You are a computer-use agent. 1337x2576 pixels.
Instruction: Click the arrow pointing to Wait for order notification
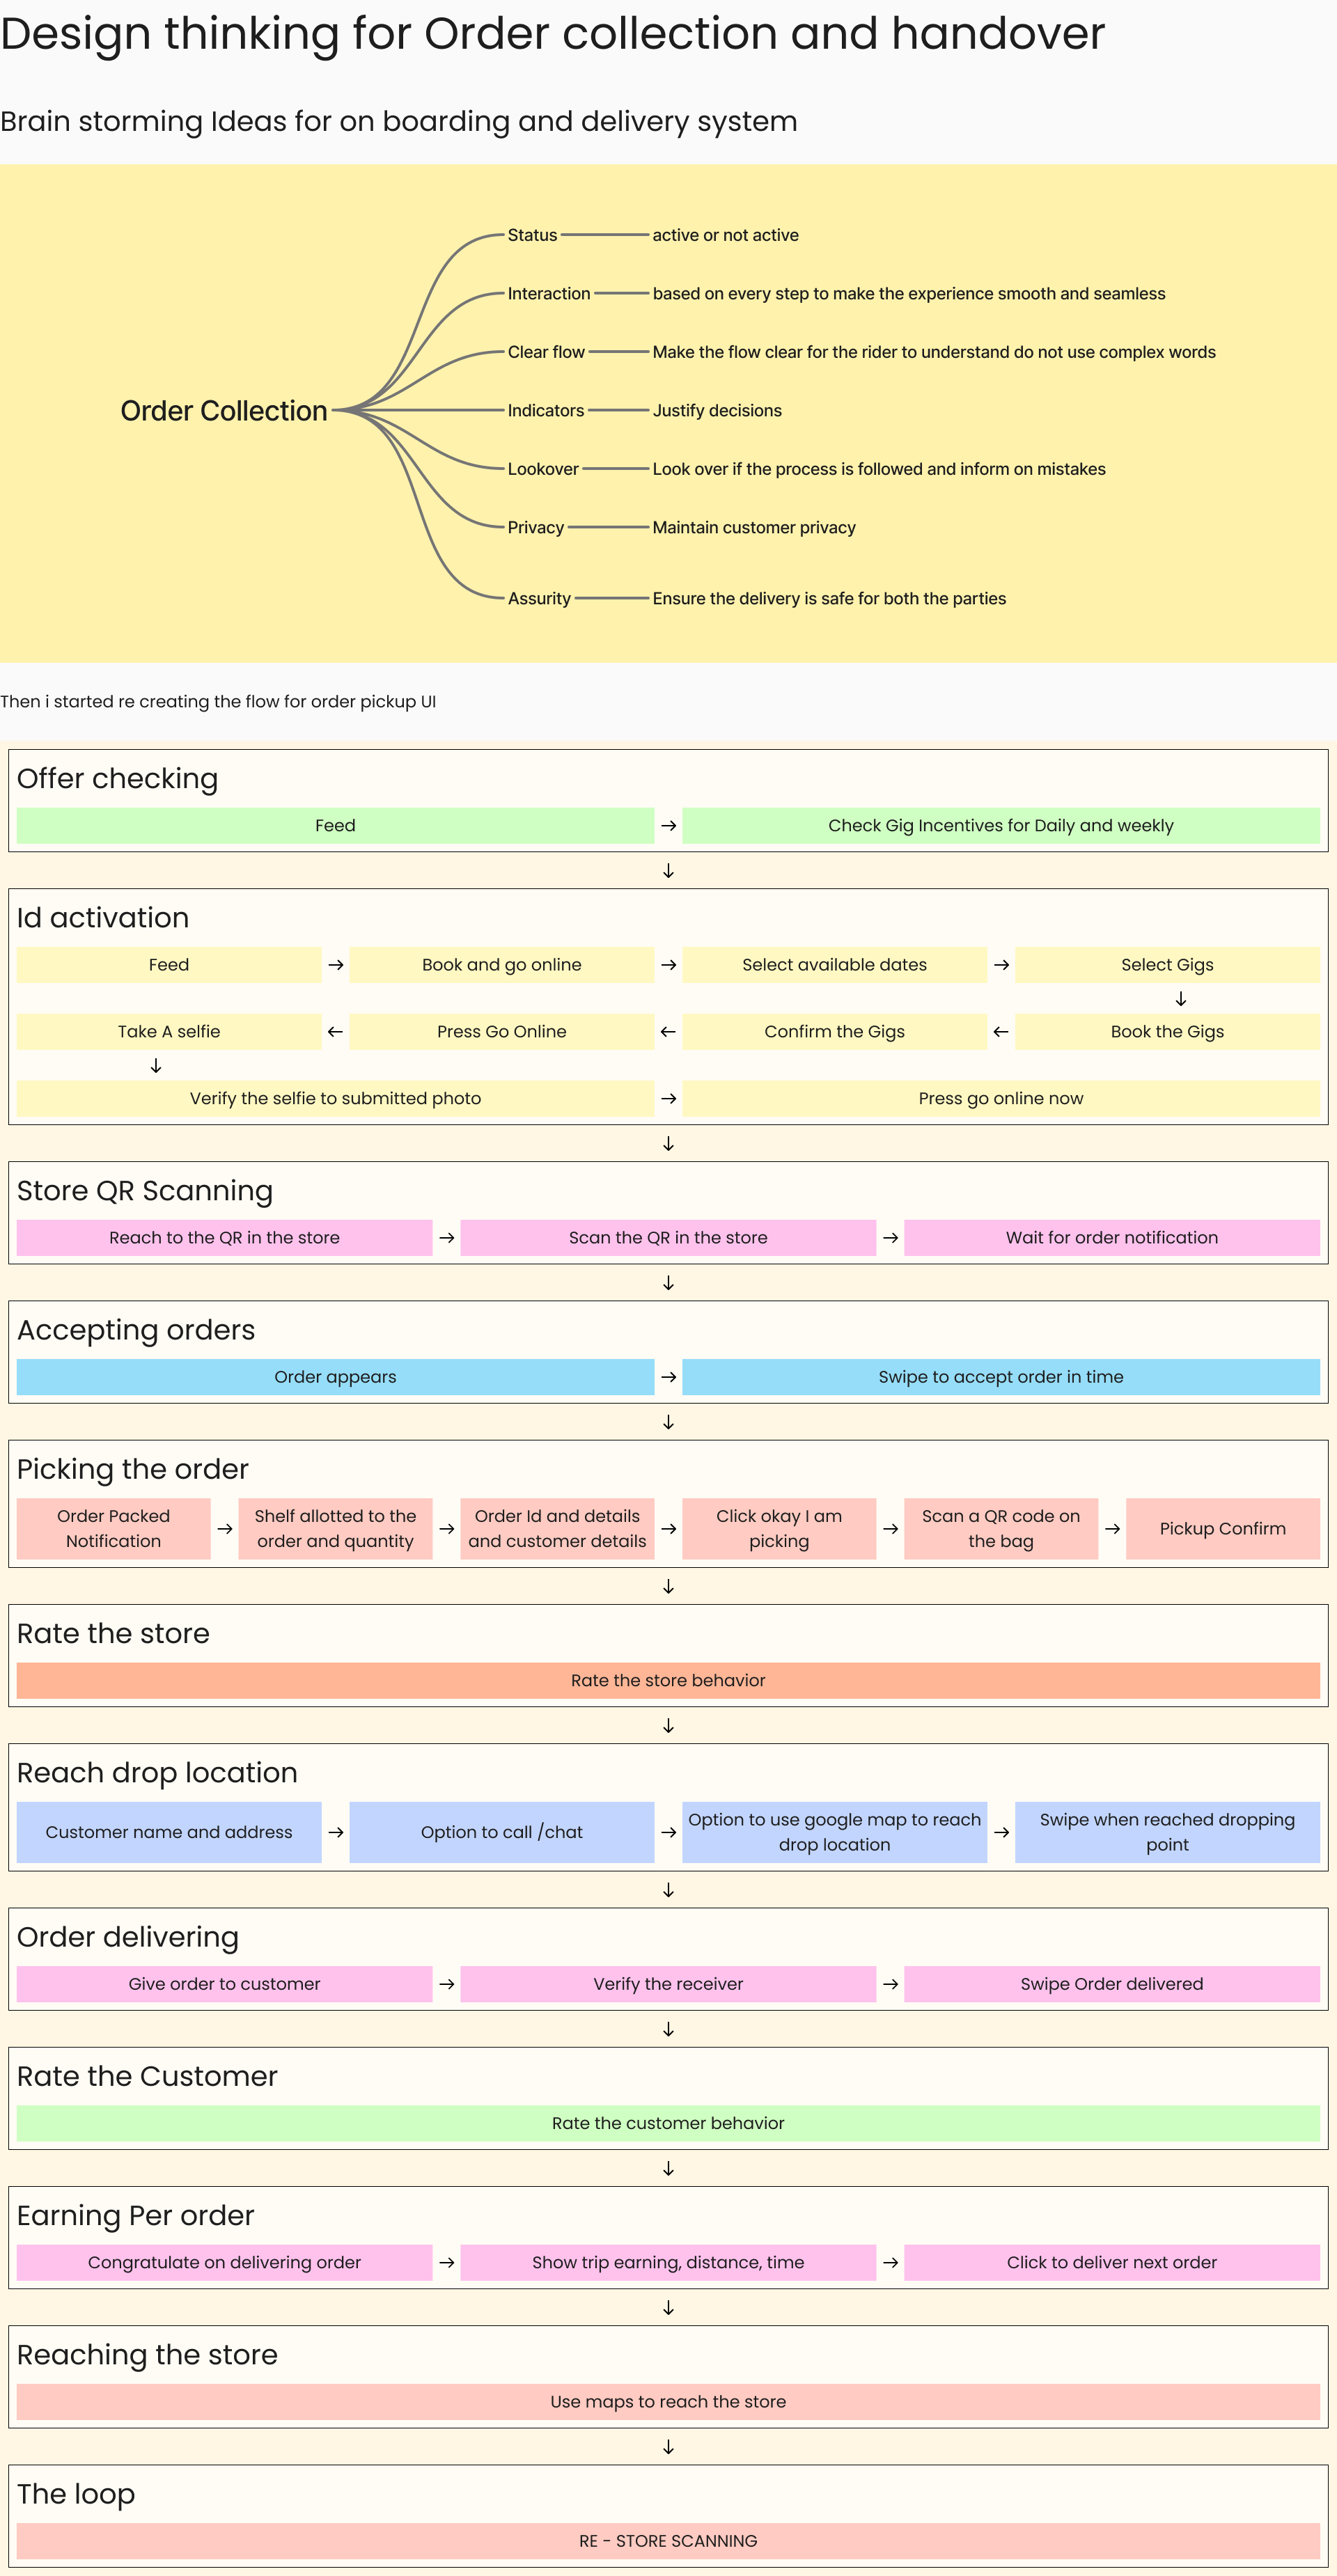(x=890, y=1238)
